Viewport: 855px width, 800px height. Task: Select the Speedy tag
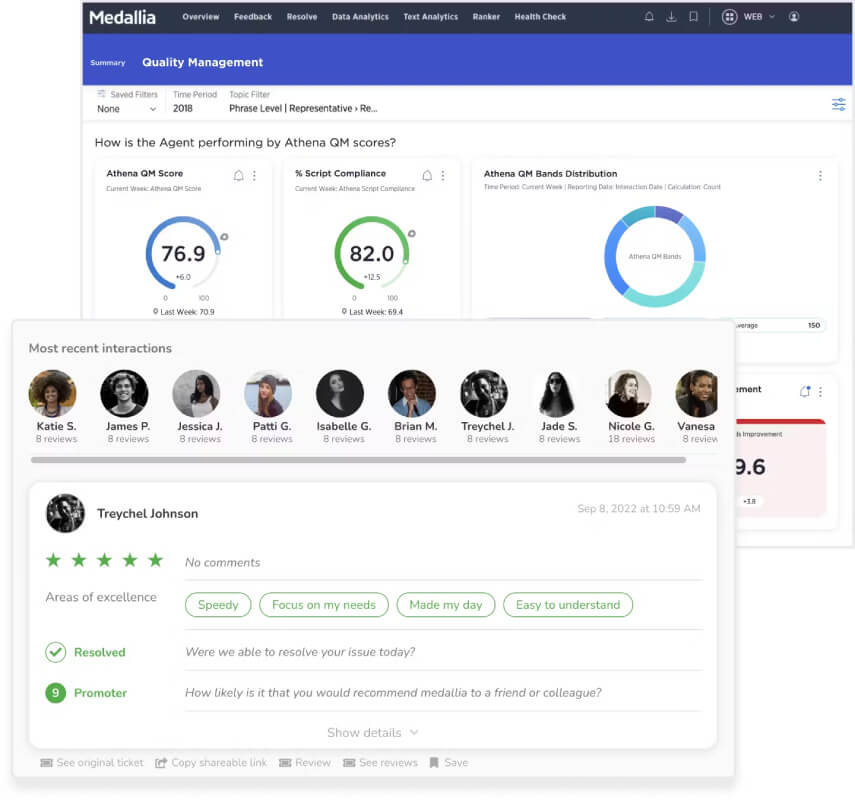click(x=218, y=605)
